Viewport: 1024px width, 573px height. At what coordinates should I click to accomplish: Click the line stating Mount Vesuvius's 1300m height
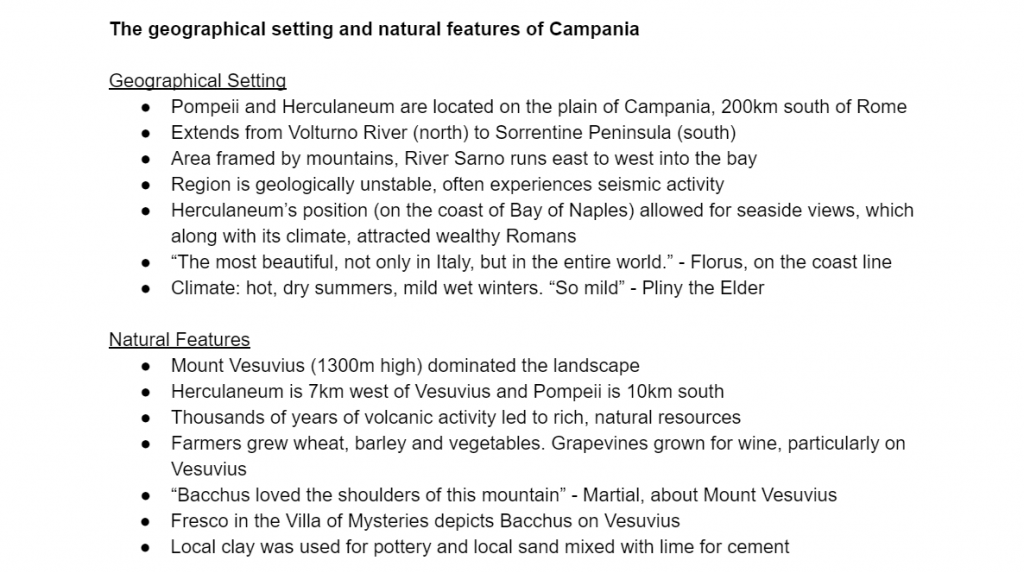tap(405, 366)
